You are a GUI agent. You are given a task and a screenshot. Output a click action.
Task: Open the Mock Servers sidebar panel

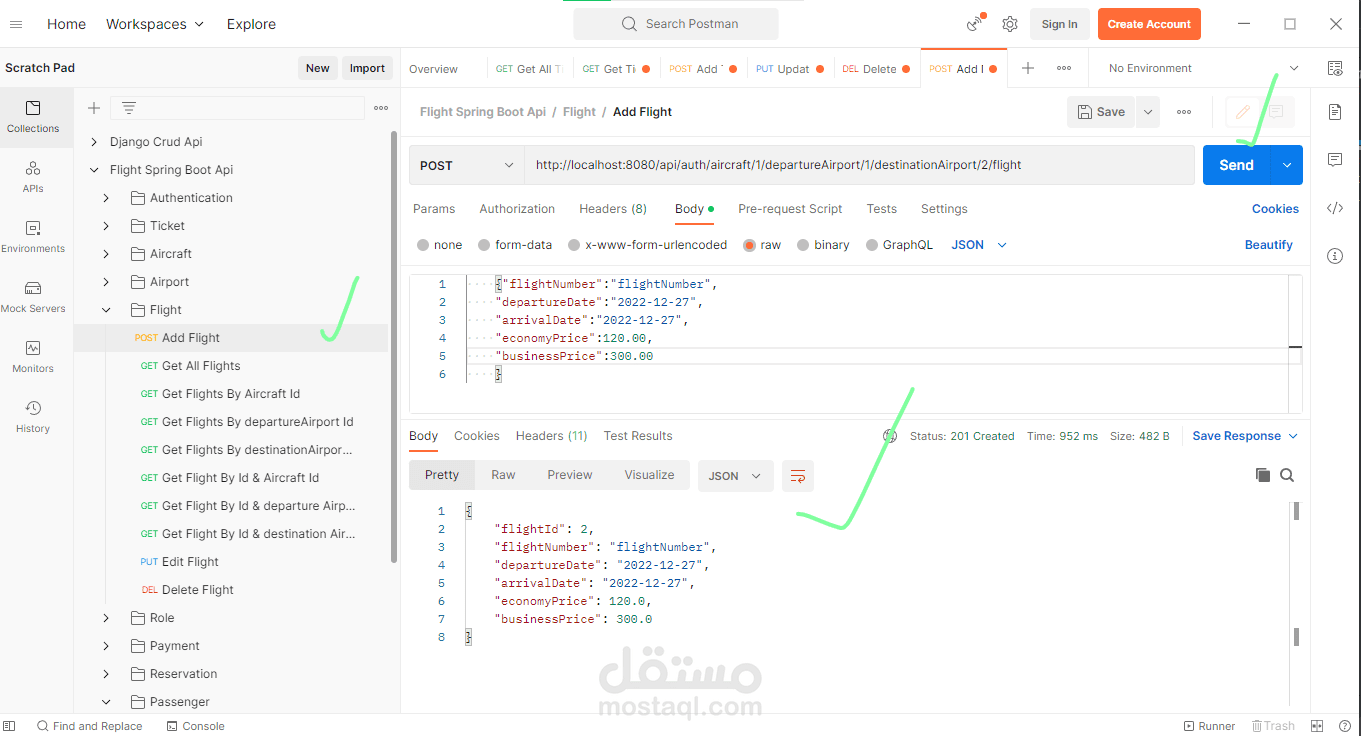point(33,297)
